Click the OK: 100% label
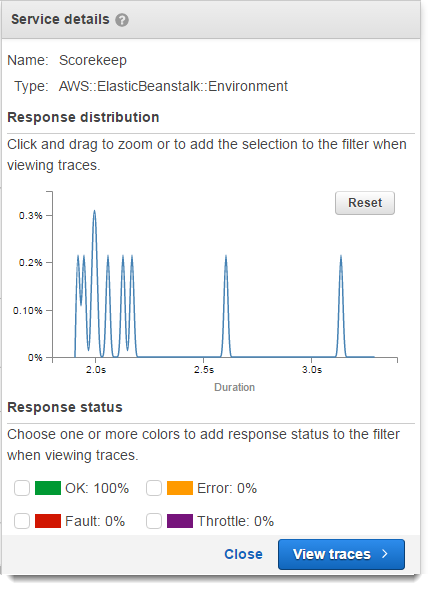This screenshot has width=429, height=590. coord(97,488)
